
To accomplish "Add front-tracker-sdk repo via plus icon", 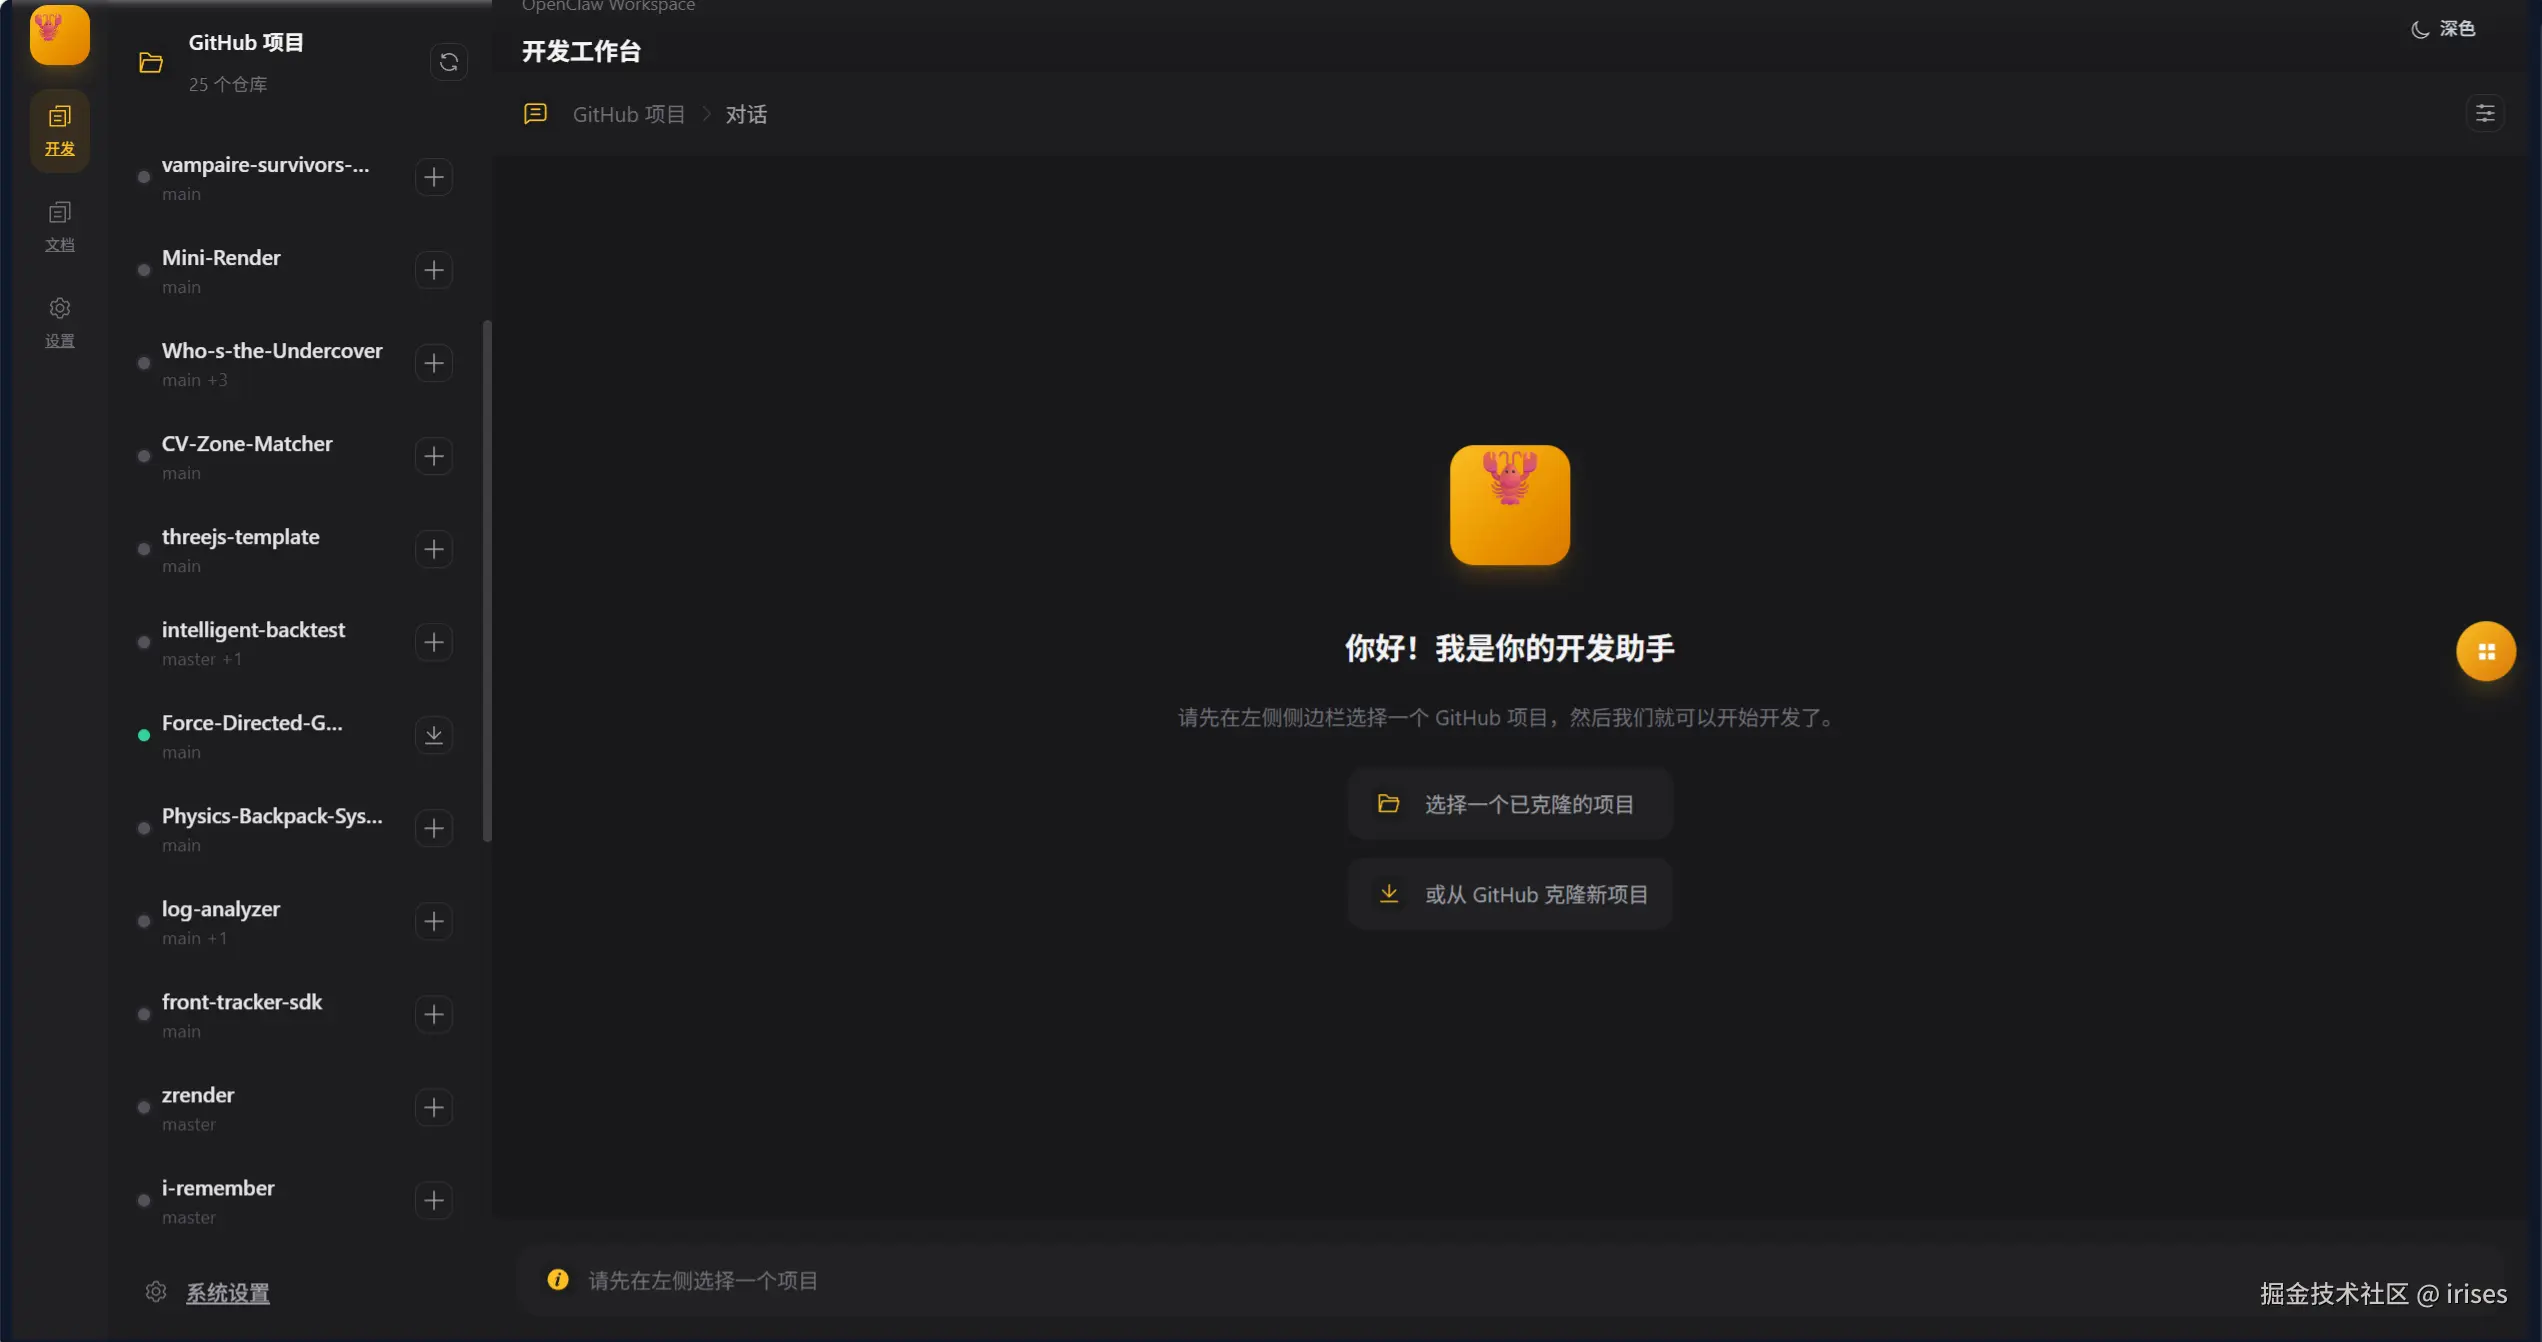I will (434, 1014).
